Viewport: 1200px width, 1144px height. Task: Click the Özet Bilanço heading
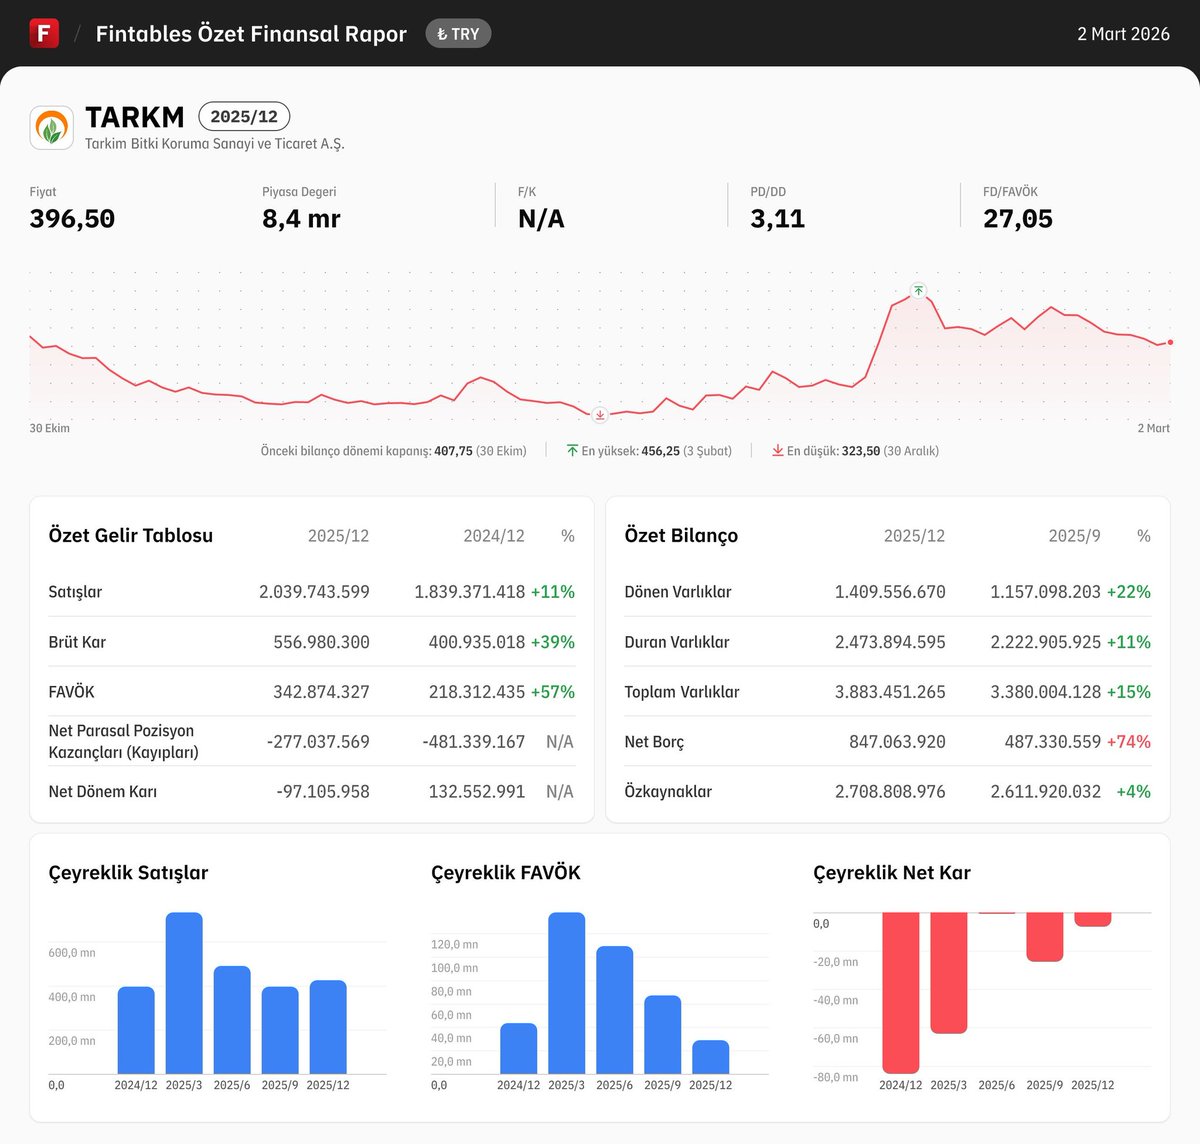click(681, 536)
